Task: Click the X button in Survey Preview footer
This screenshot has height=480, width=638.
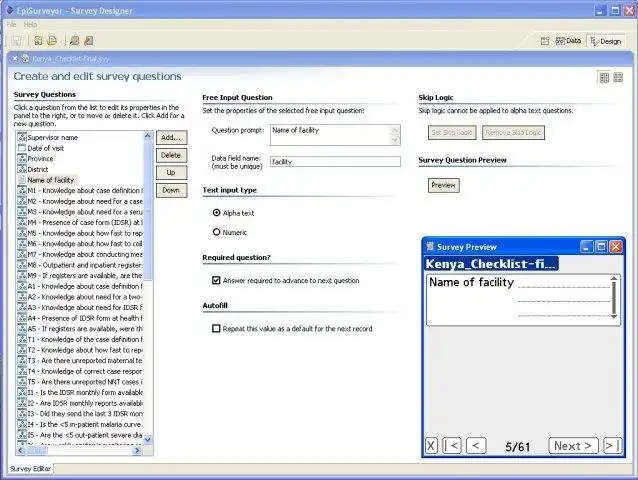Action: pos(431,446)
